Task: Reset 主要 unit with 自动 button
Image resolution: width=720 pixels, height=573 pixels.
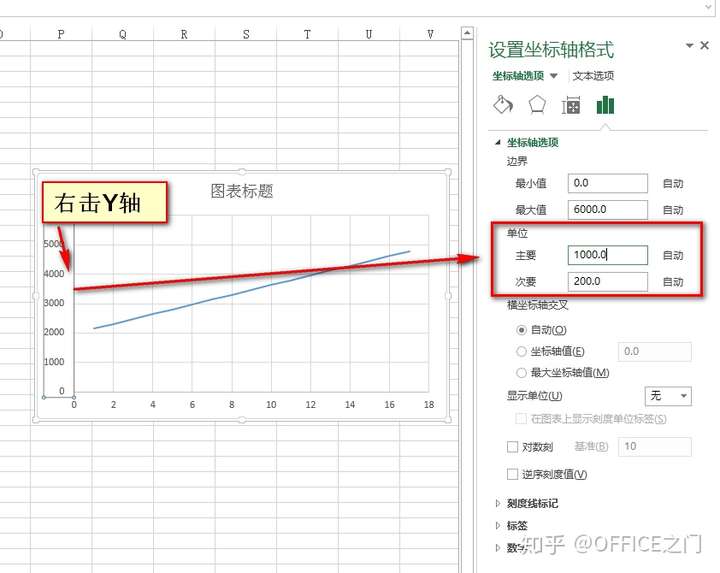Action: coord(673,255)
